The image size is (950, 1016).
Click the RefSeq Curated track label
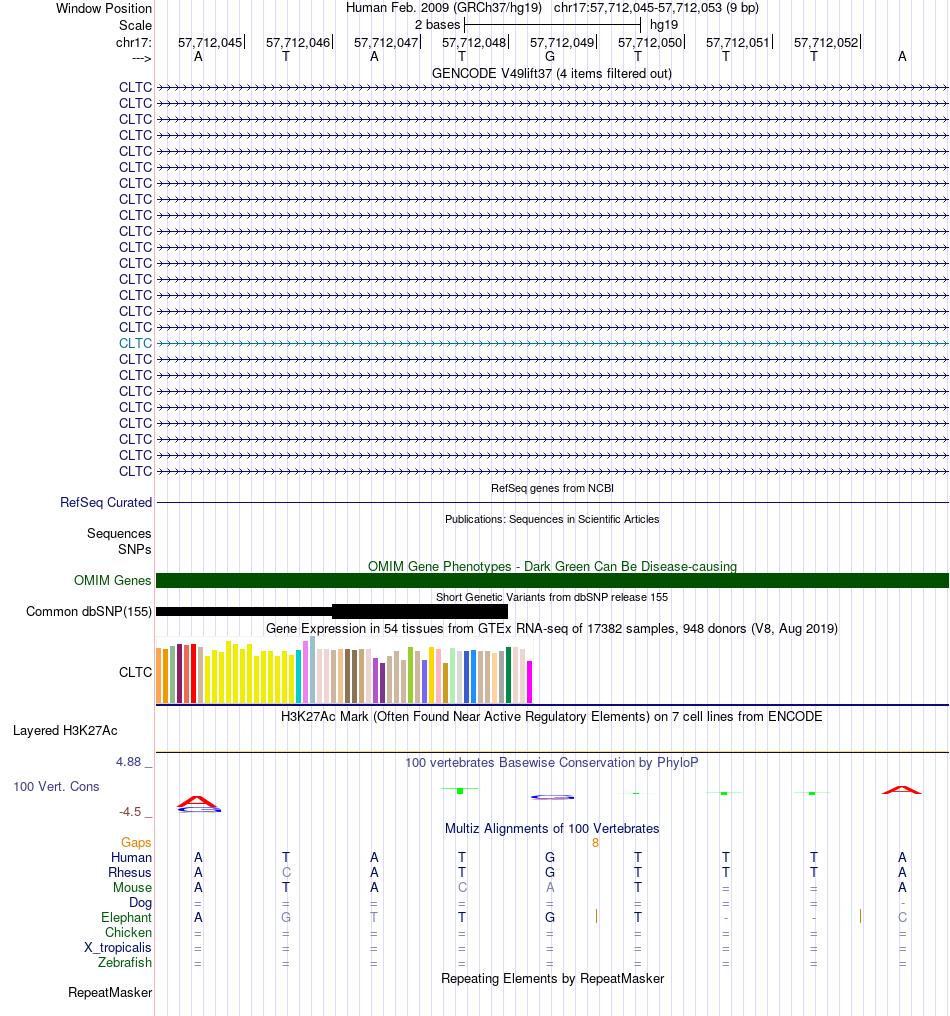click(x=106, y=502)
